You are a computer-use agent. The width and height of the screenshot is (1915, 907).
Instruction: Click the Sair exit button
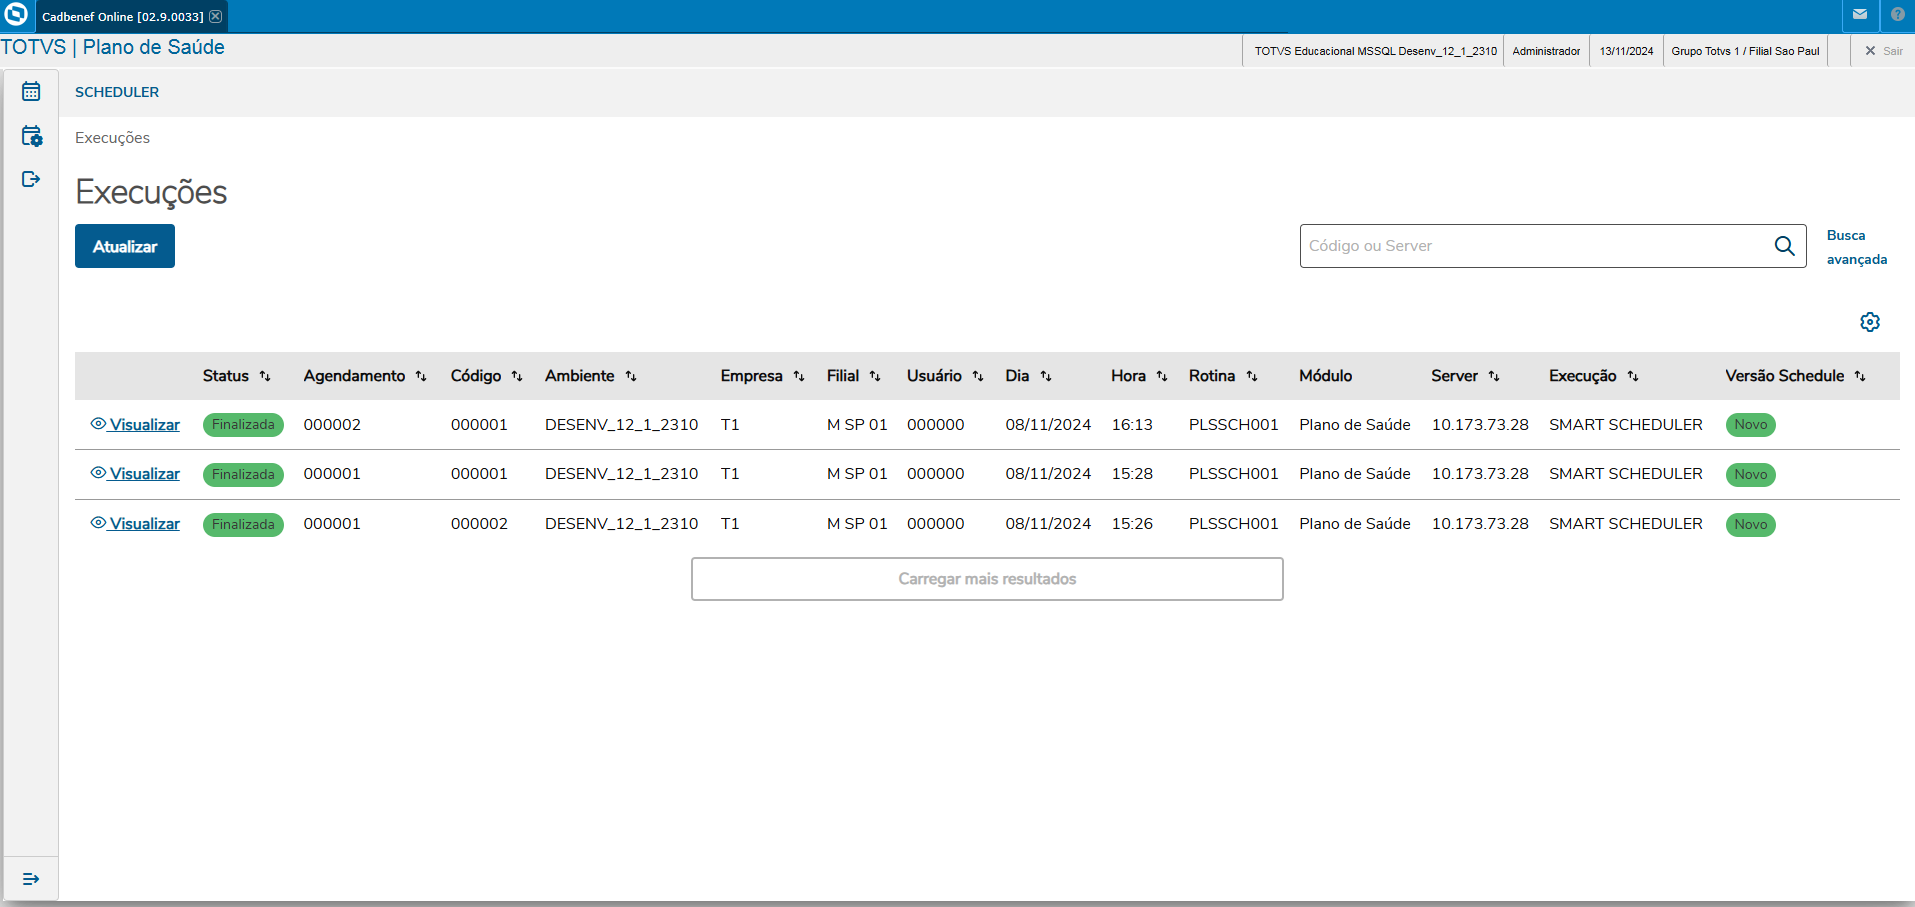pos(1884,51)
